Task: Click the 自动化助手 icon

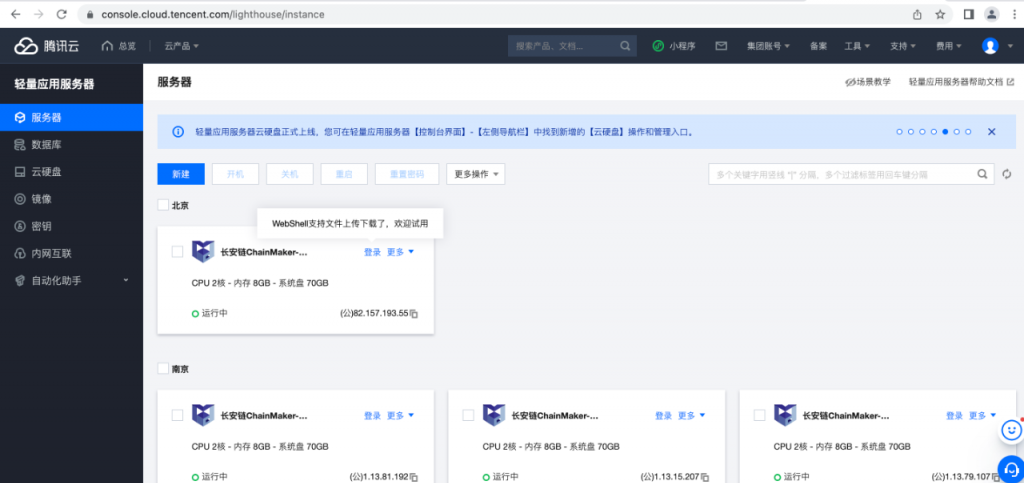Action: [20, 281]
